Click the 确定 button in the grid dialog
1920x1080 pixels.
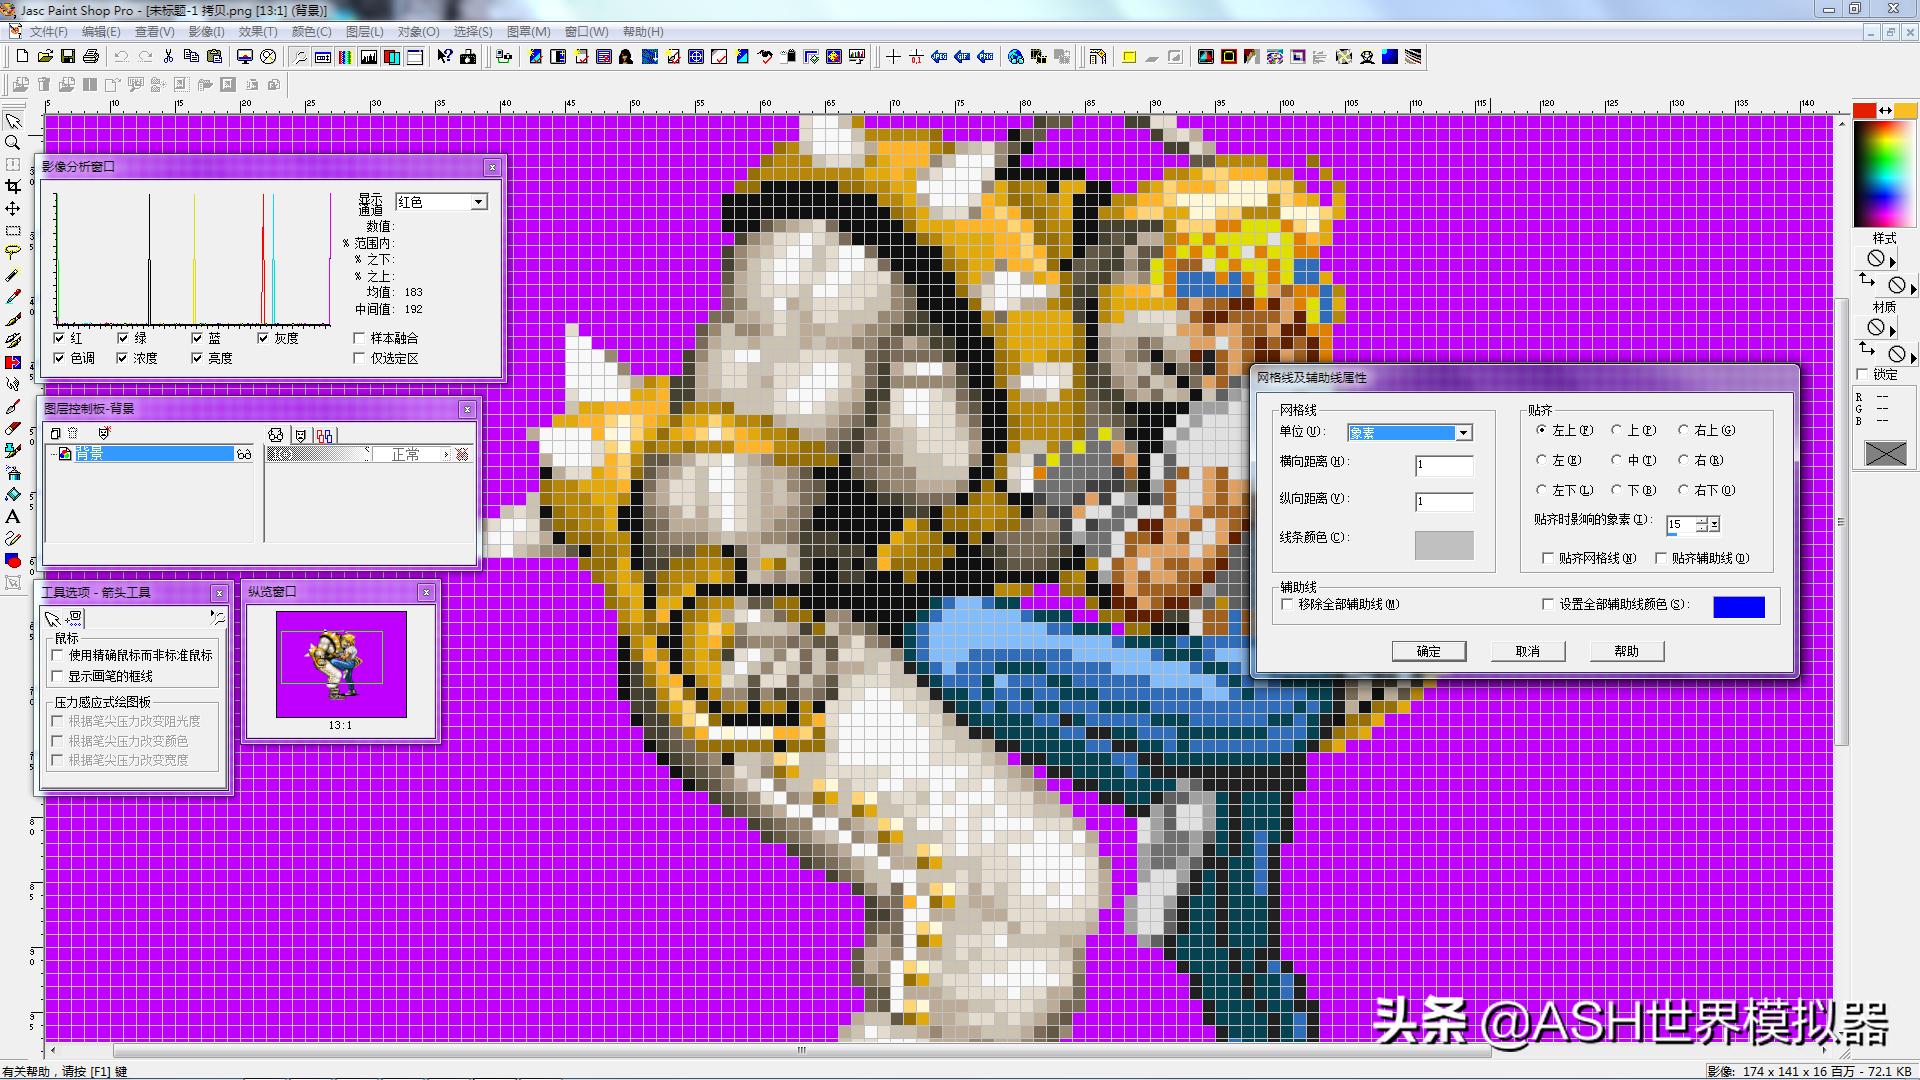[x=1428, y=651]
